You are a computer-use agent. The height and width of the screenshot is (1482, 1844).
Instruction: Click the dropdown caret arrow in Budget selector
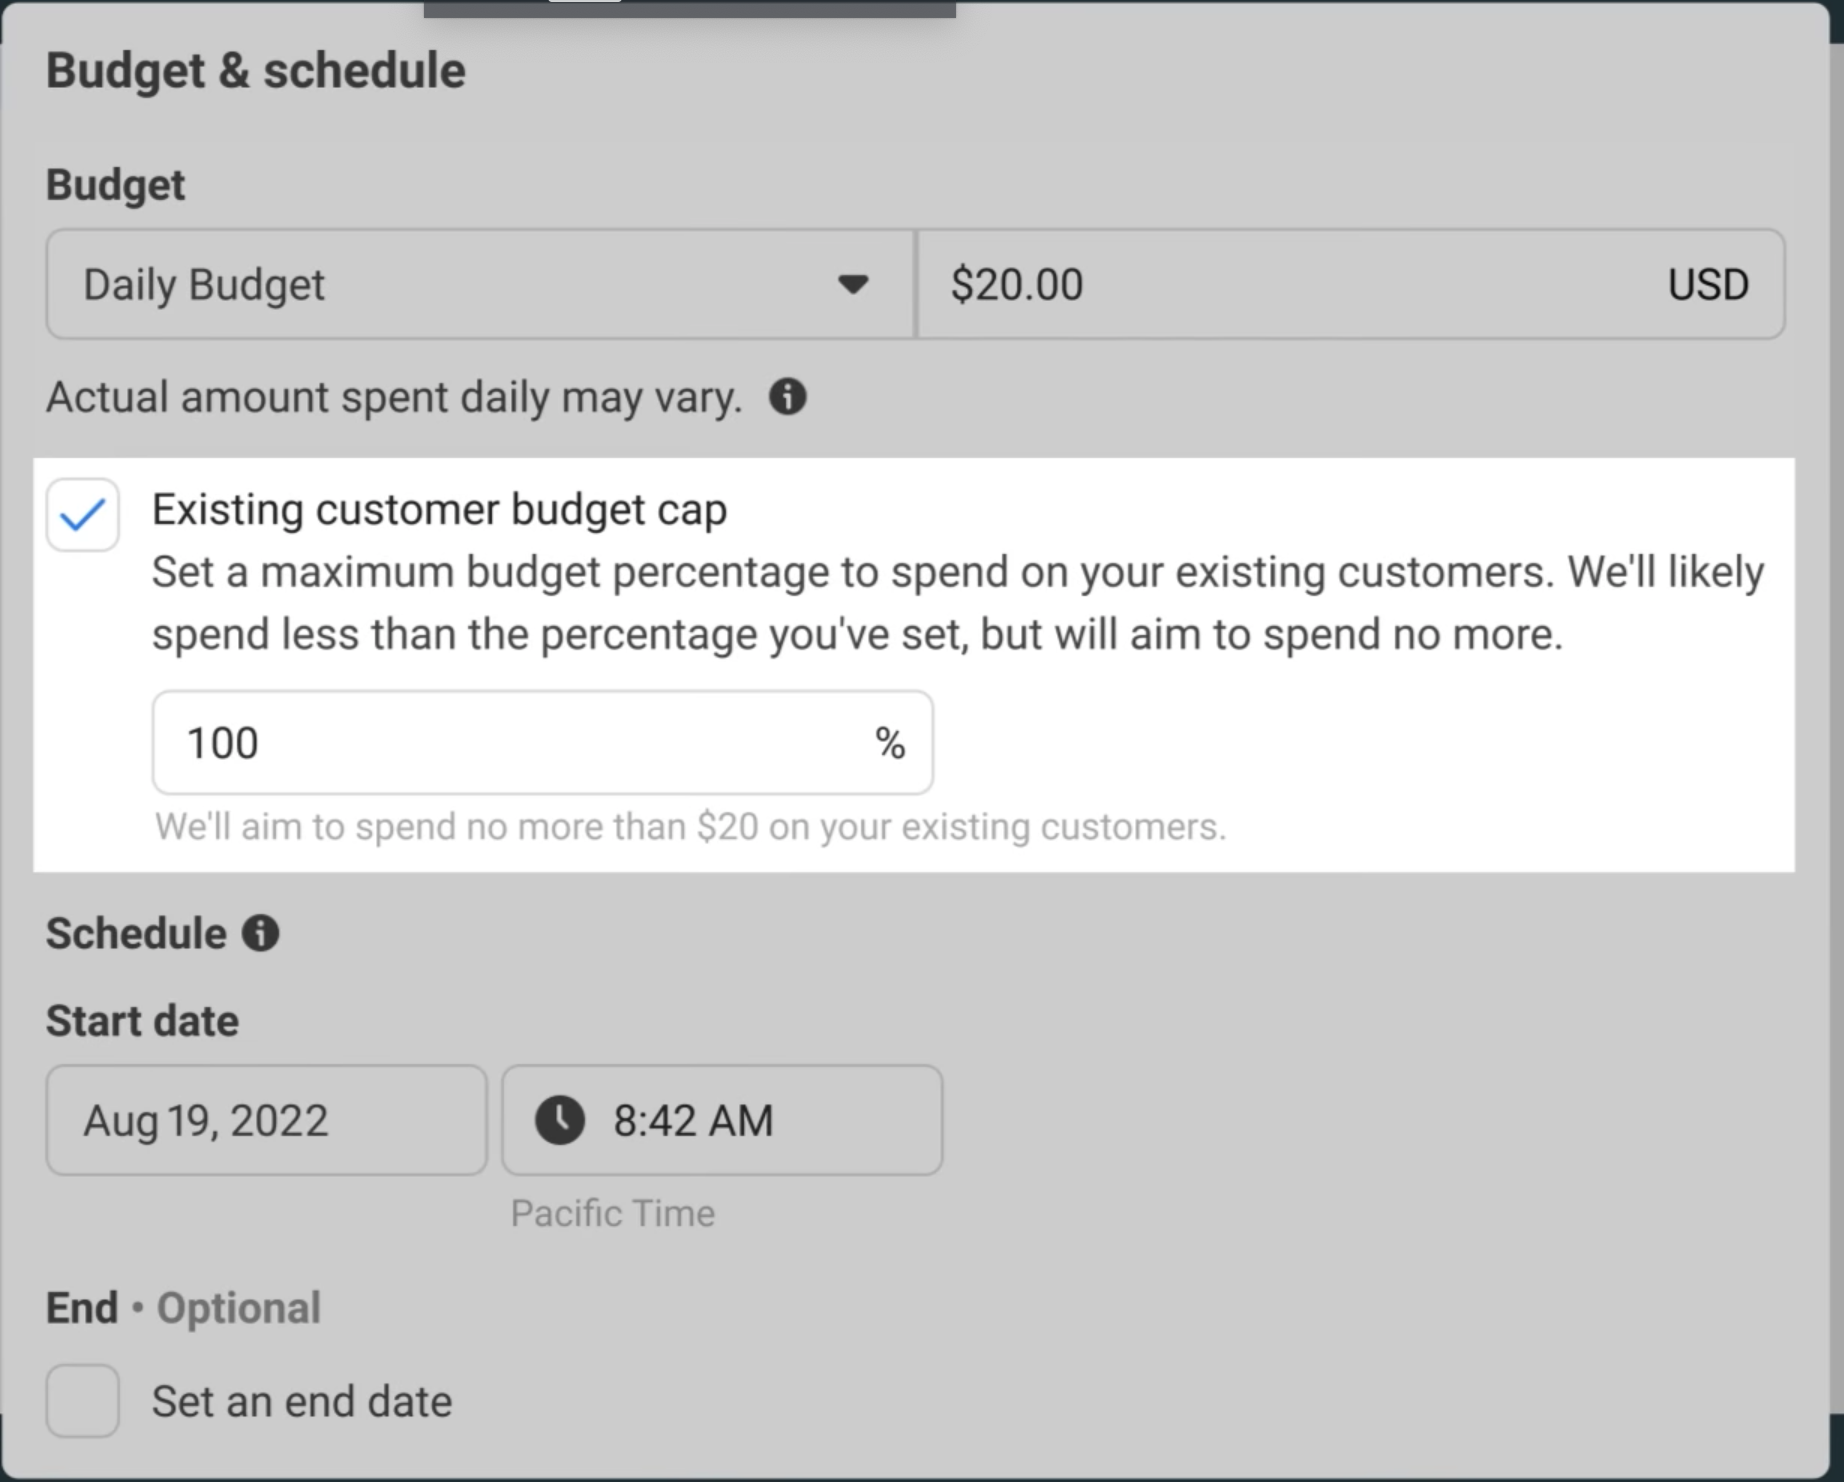click(852, 285)
